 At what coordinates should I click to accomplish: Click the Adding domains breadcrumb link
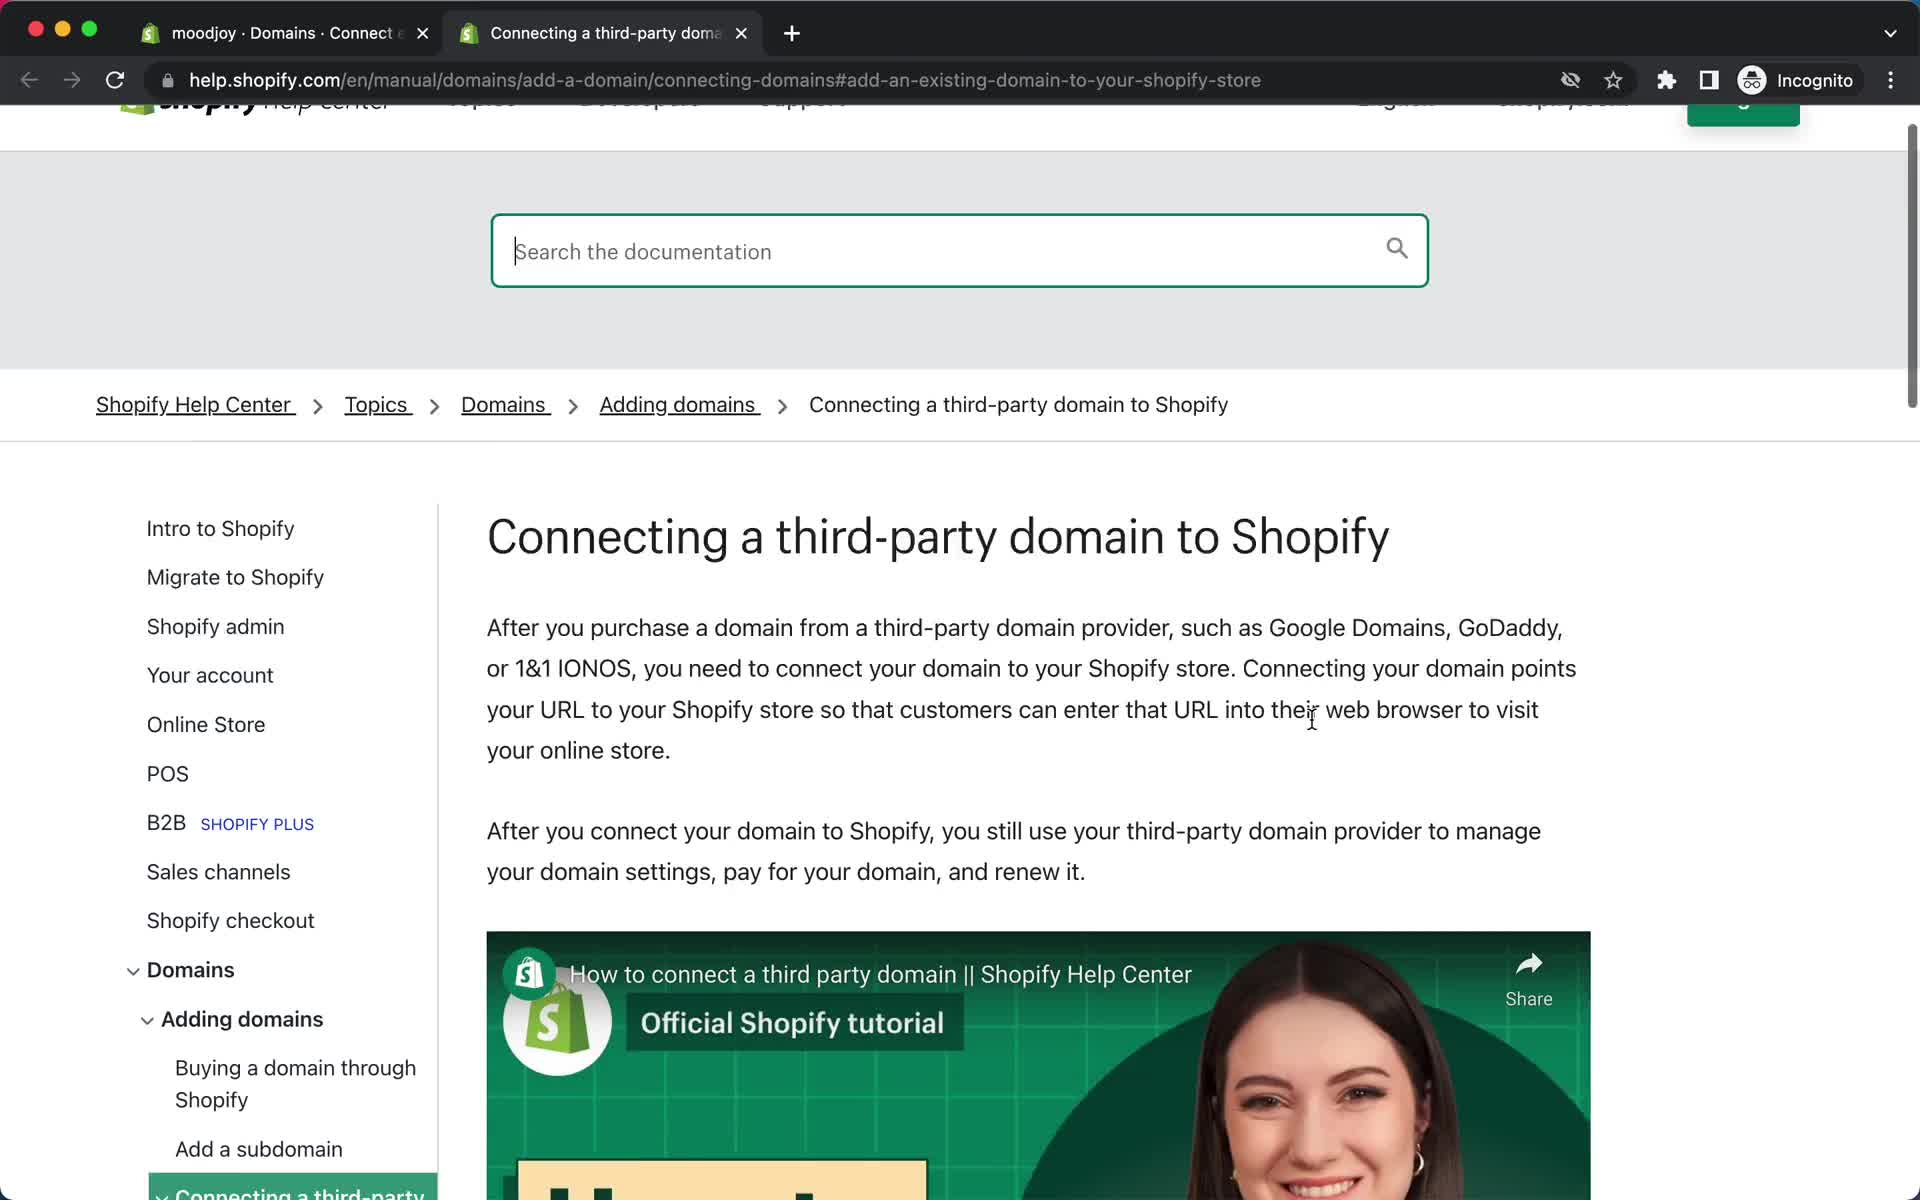(676, 404)
